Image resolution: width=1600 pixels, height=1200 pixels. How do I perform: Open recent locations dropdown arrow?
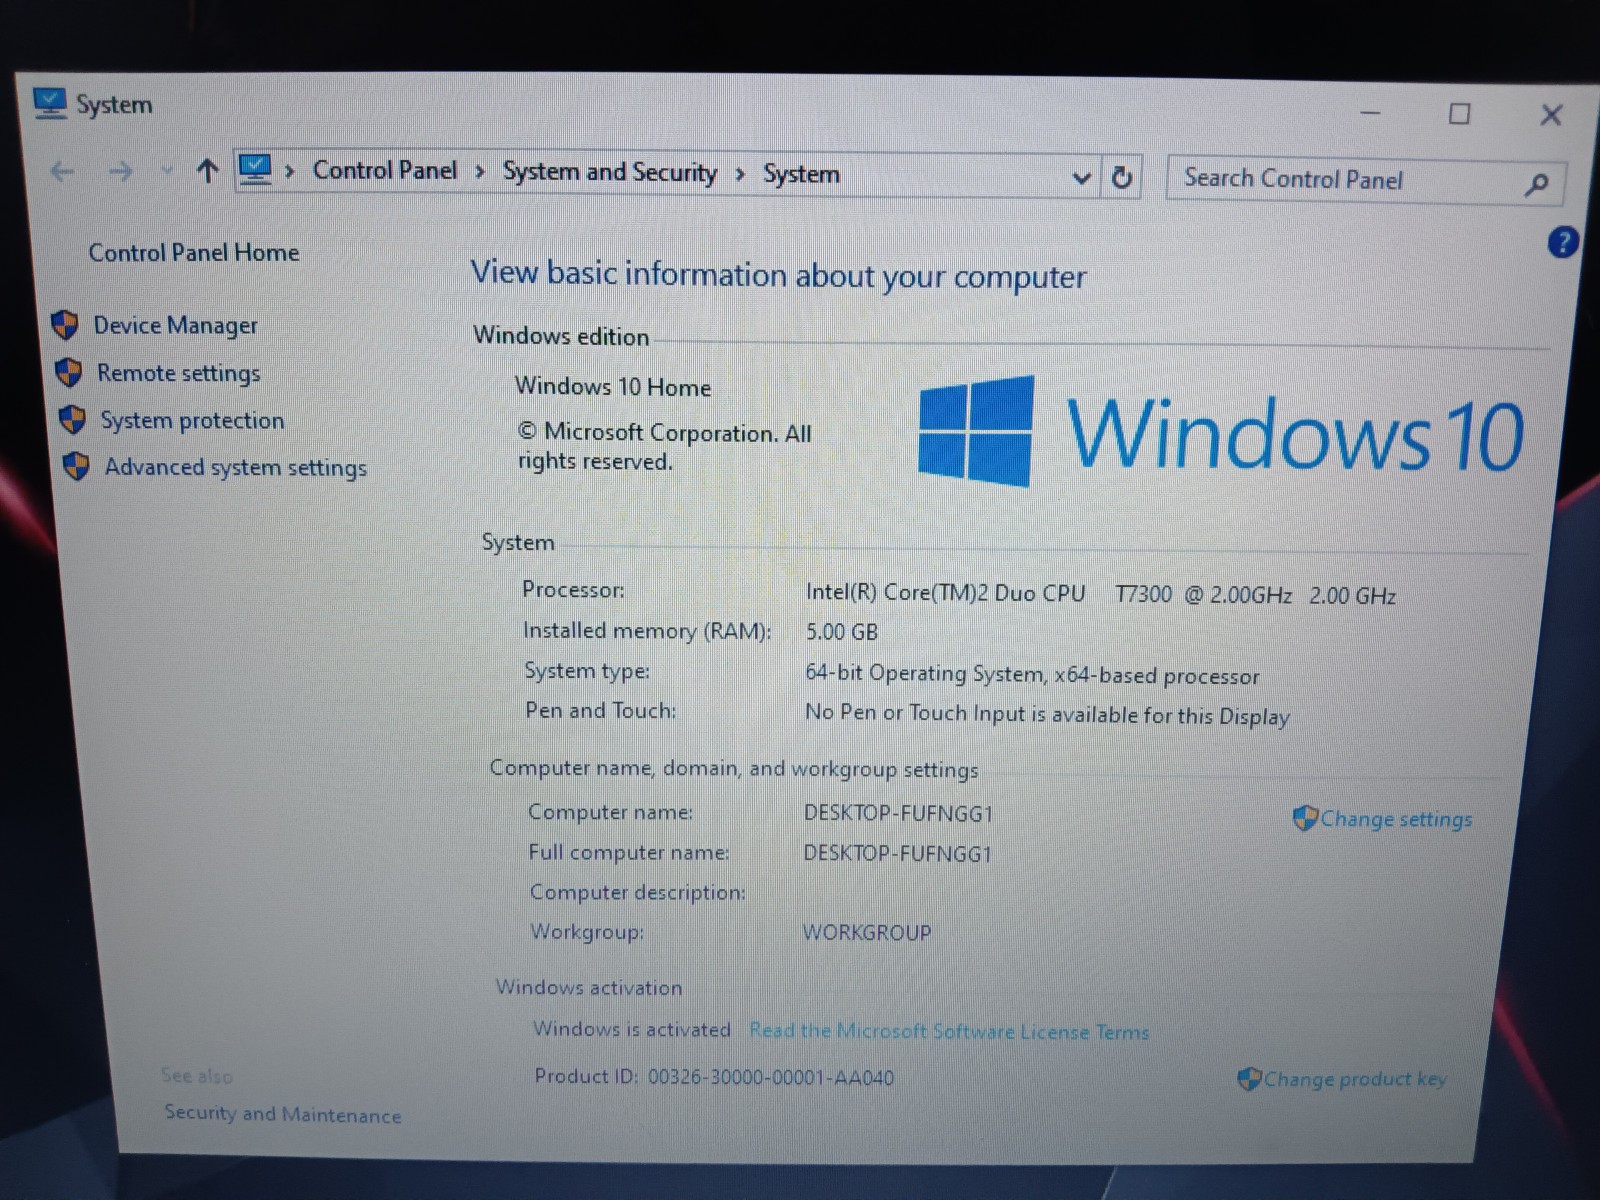click(167, 172)
